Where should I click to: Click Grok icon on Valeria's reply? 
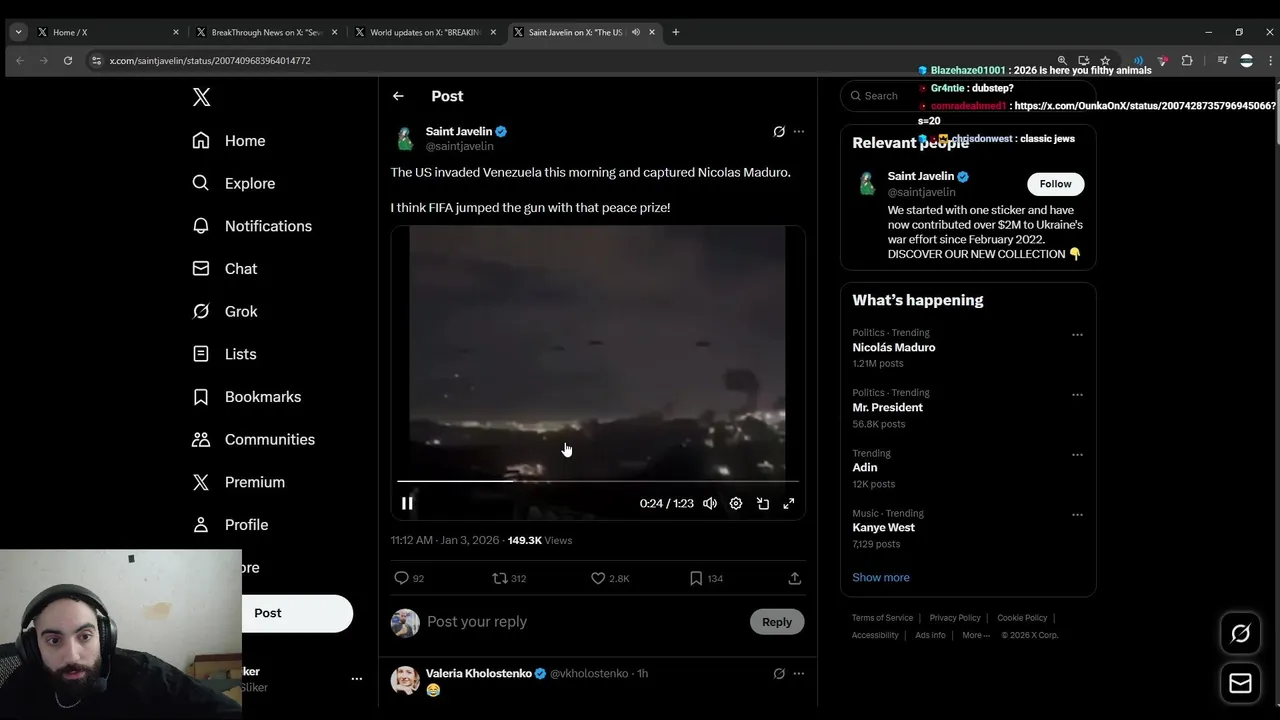click(779, 674)
